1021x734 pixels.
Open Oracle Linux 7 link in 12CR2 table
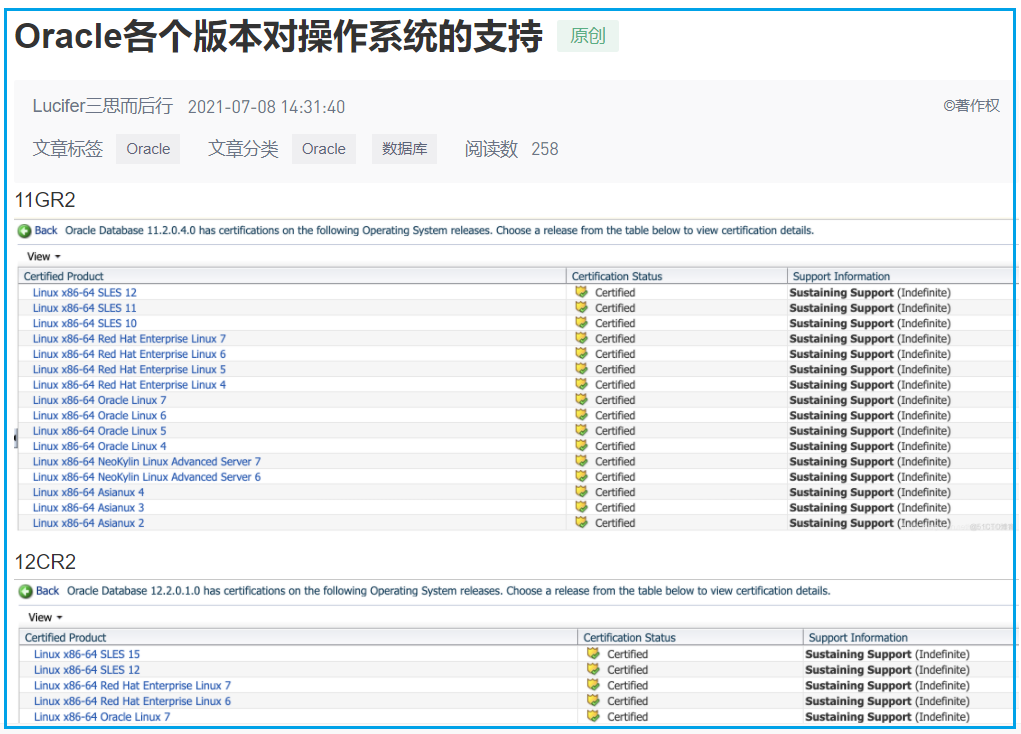pos(102,716)
